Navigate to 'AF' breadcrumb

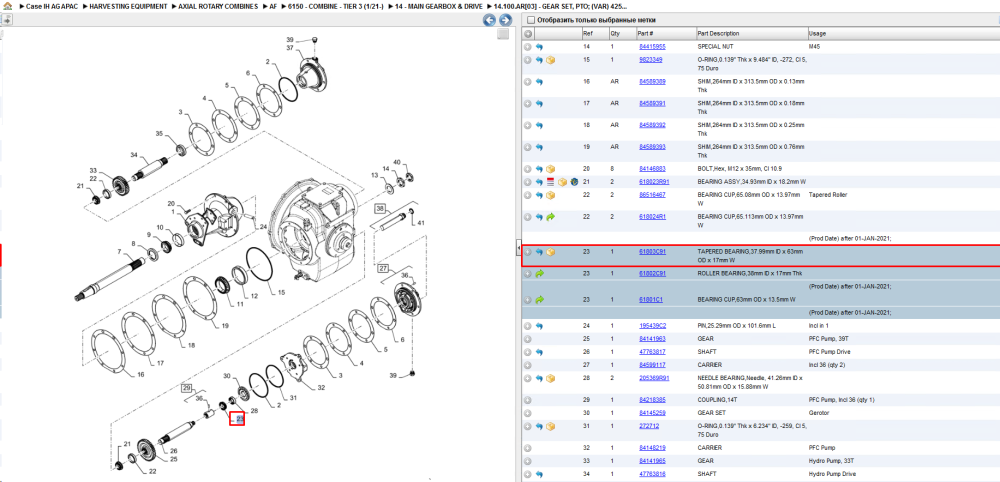pyautogui.click(x=273, y=6)
